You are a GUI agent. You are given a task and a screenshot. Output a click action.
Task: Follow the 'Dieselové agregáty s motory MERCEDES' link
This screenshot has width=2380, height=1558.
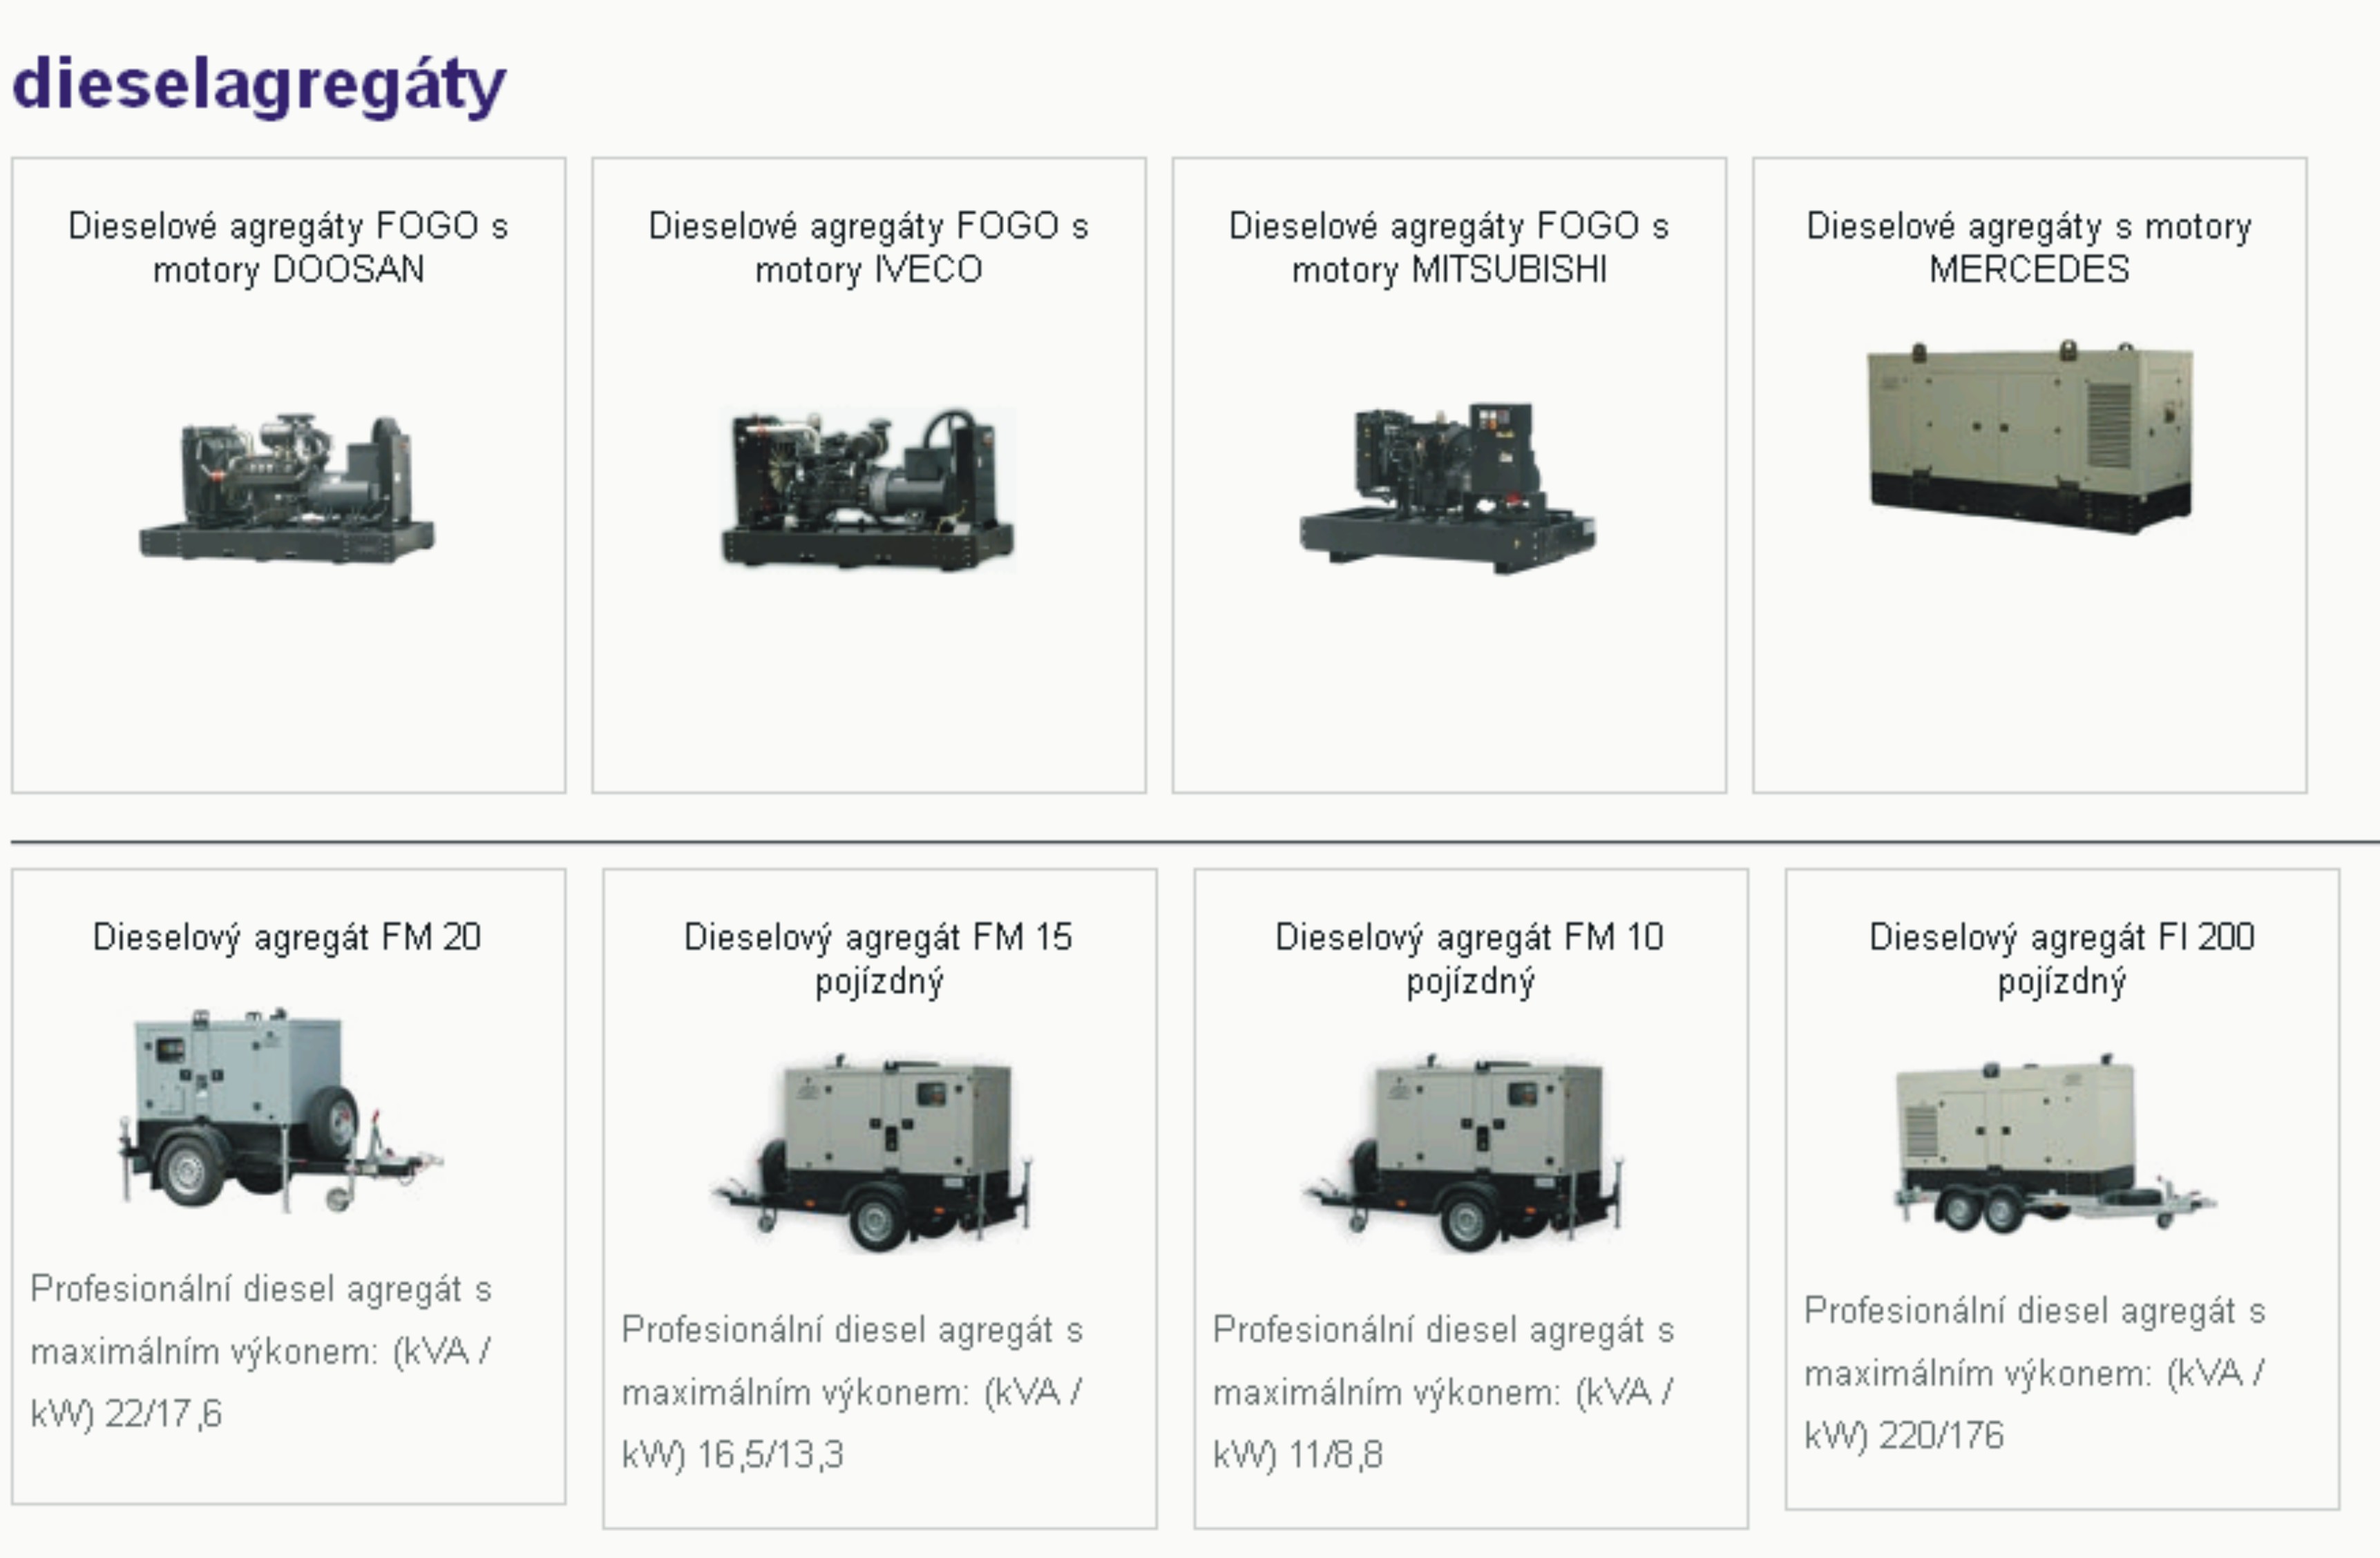coord(2029,248)
